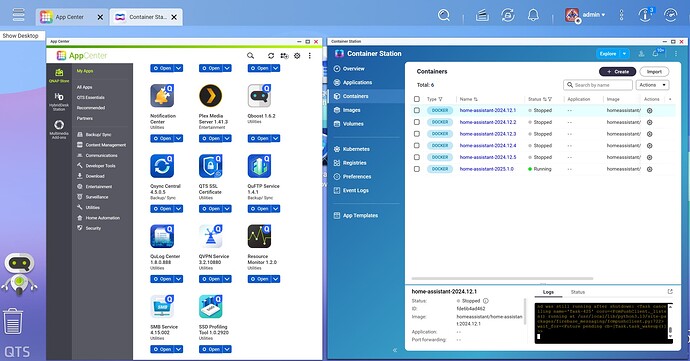Check the box for home-assistant-2024.12.1
The image size is (690, 361).
tap(417, 111)
